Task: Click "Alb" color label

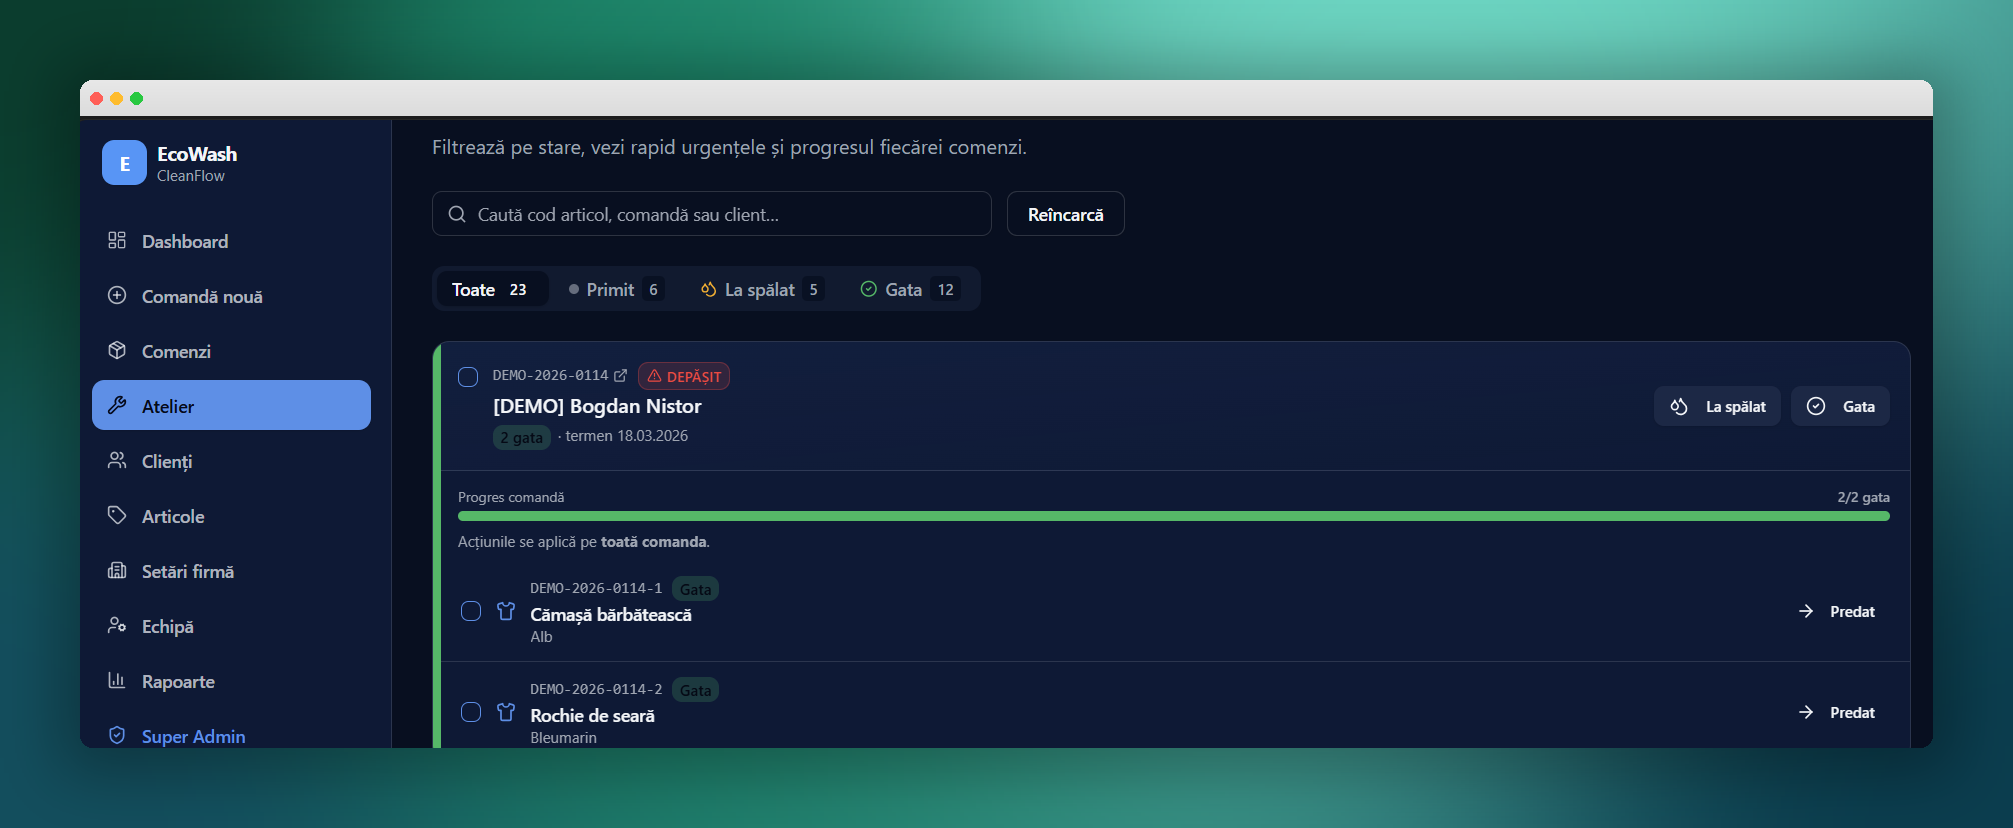Action: [x=541, y=637]
